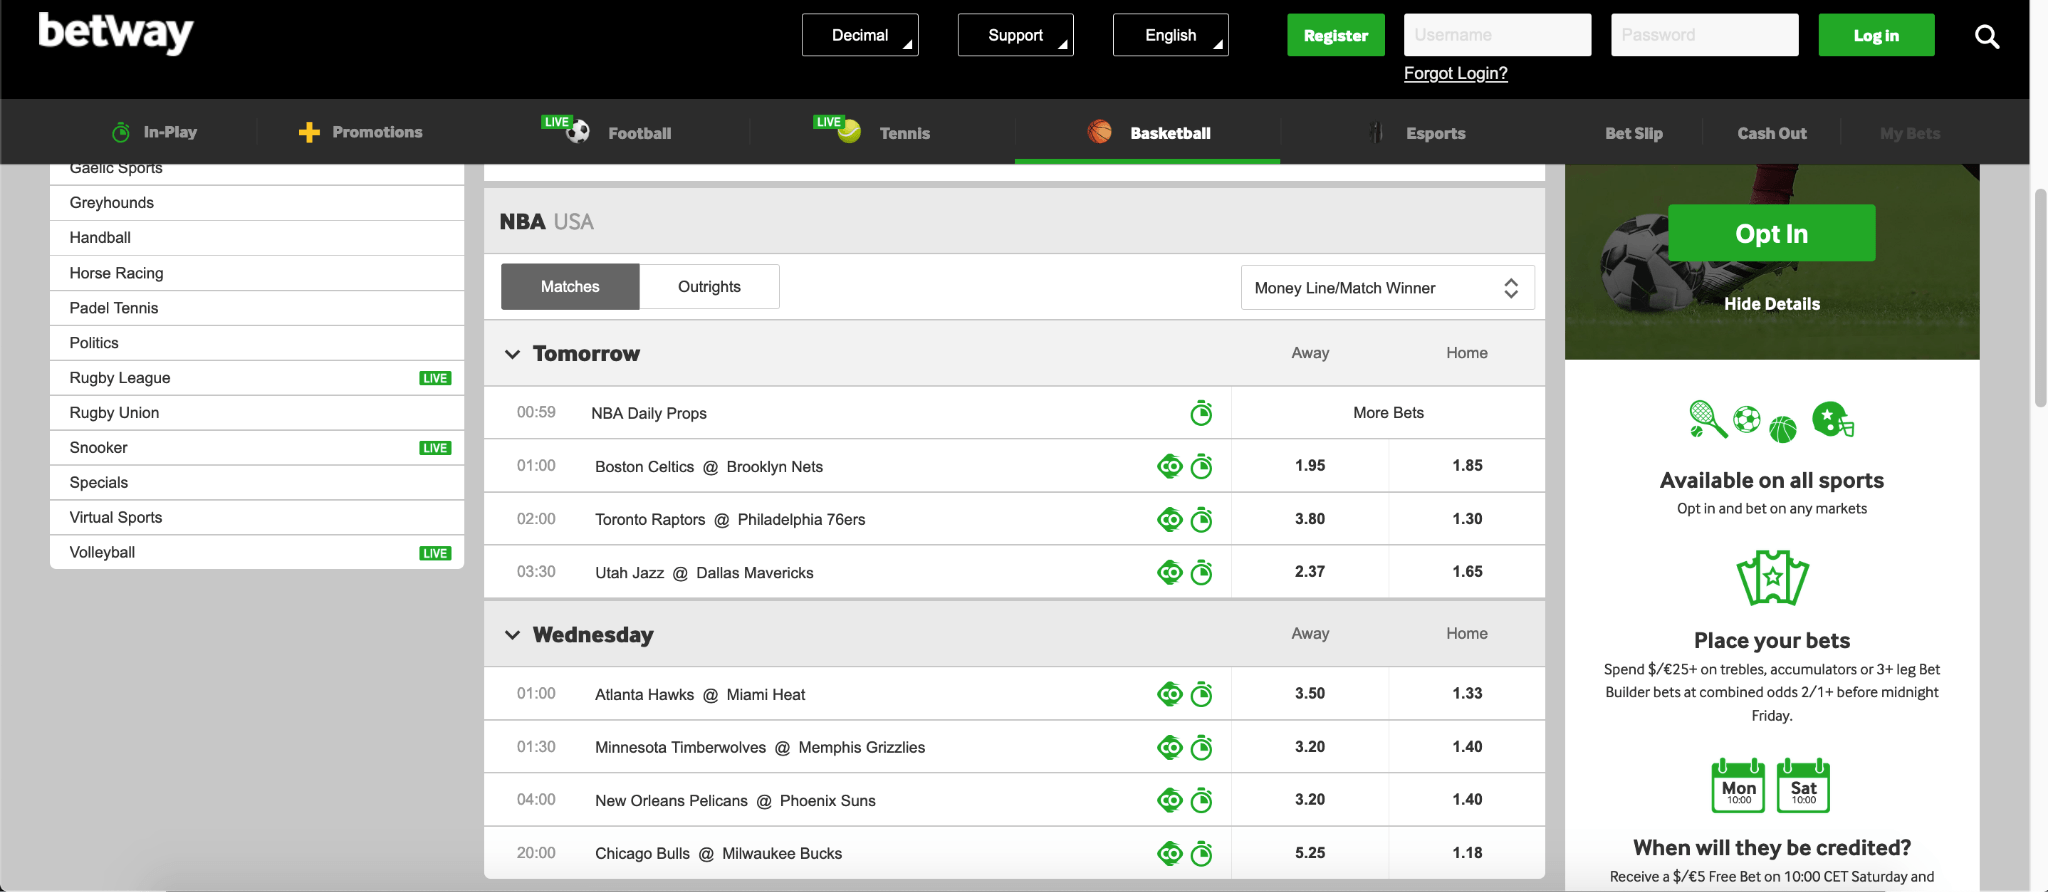Select Padel Tennis in sports list
The height and width of the screenshot is (892, 2048).
(x=257, y=308)
